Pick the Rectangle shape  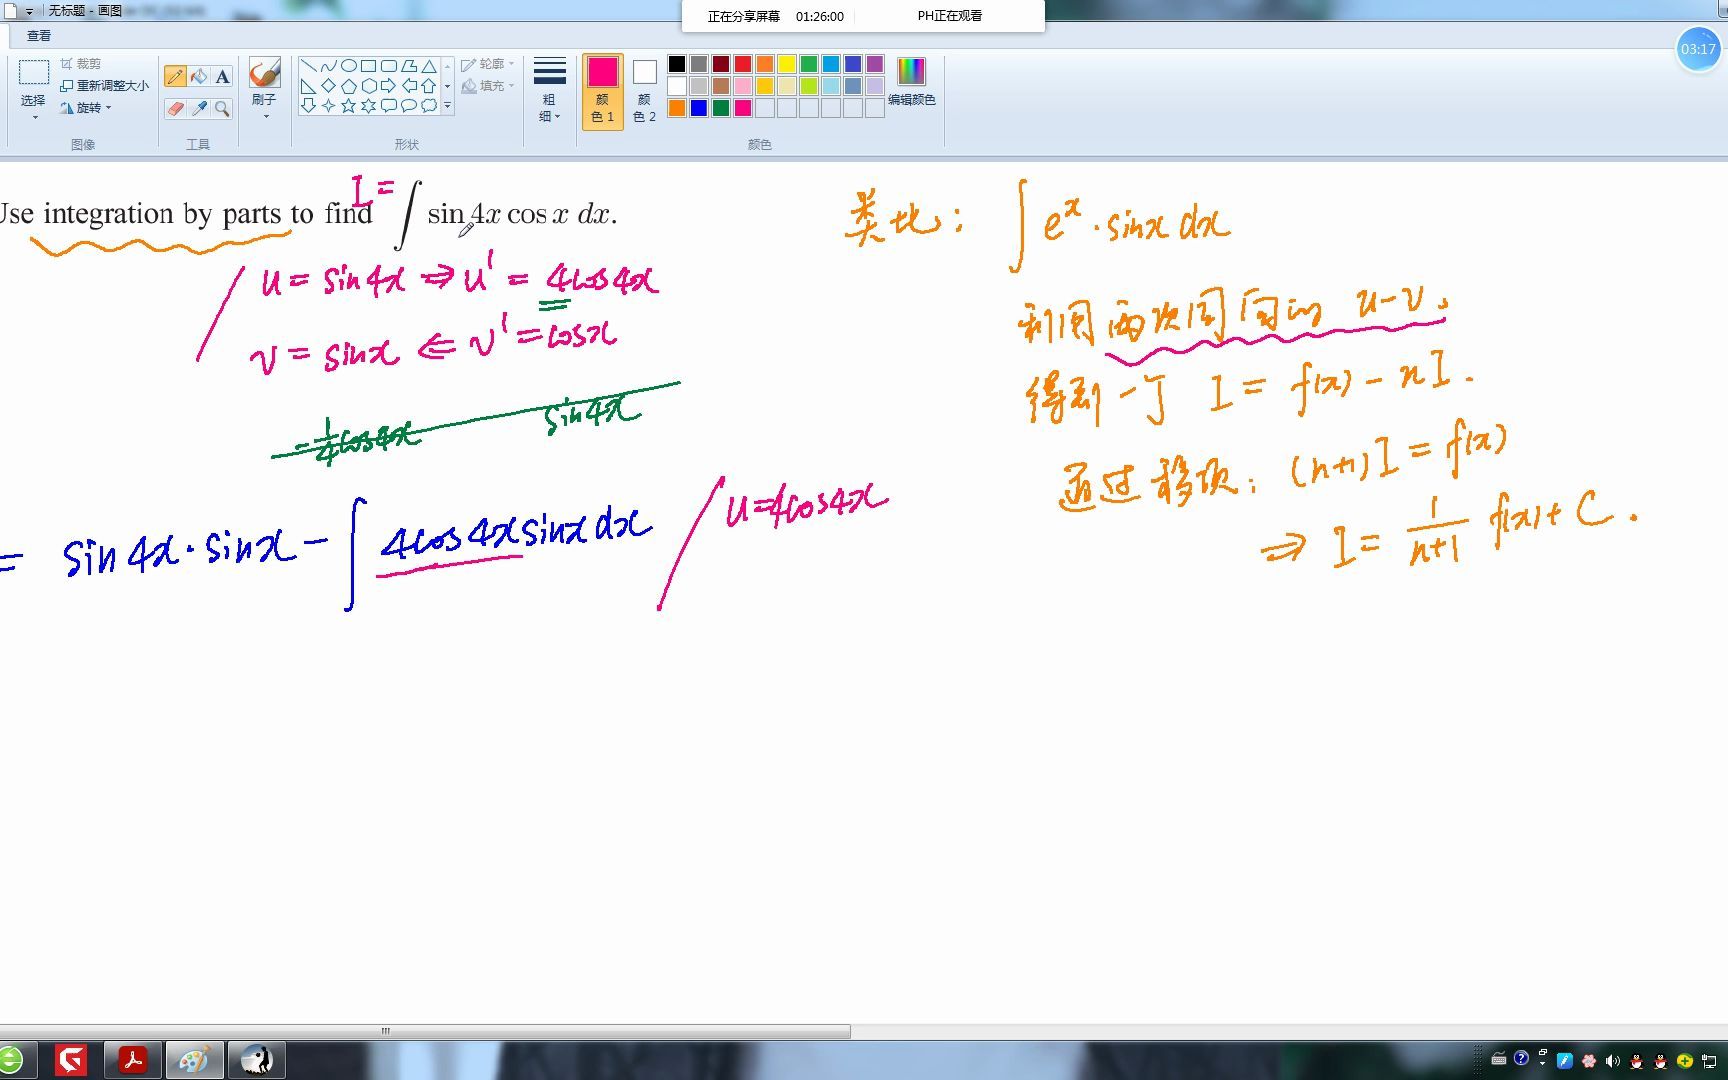(368, 66)
